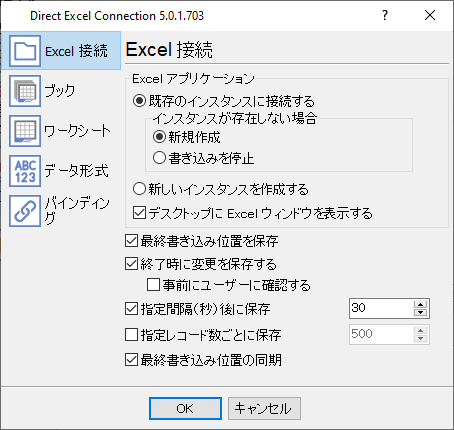Enable 事前にユーザーに確認する checkbox
454x430 pixels.
[x=153, y=285]
